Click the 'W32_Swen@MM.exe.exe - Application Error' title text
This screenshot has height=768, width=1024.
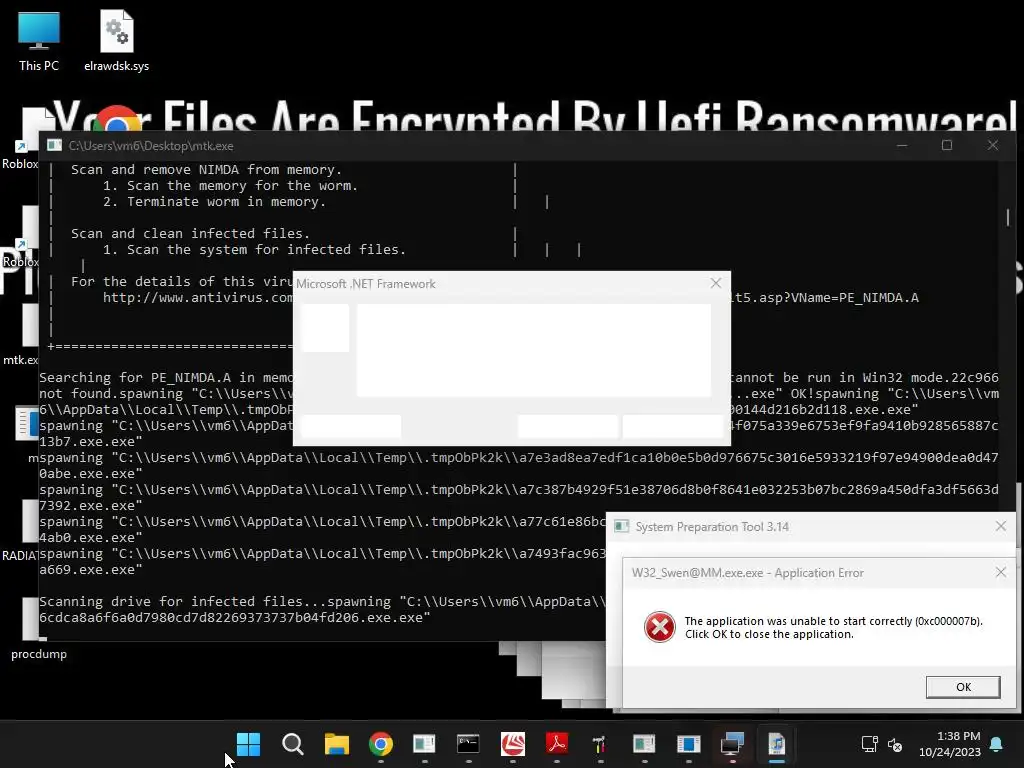(x=748, y=573)
